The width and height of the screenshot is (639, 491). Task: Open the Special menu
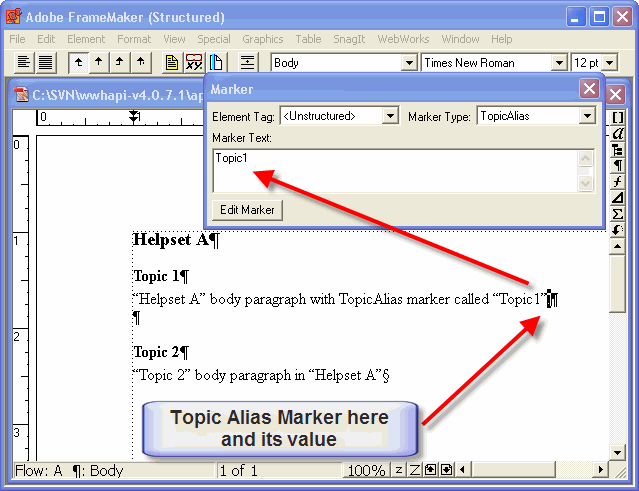tap(213, 39)
